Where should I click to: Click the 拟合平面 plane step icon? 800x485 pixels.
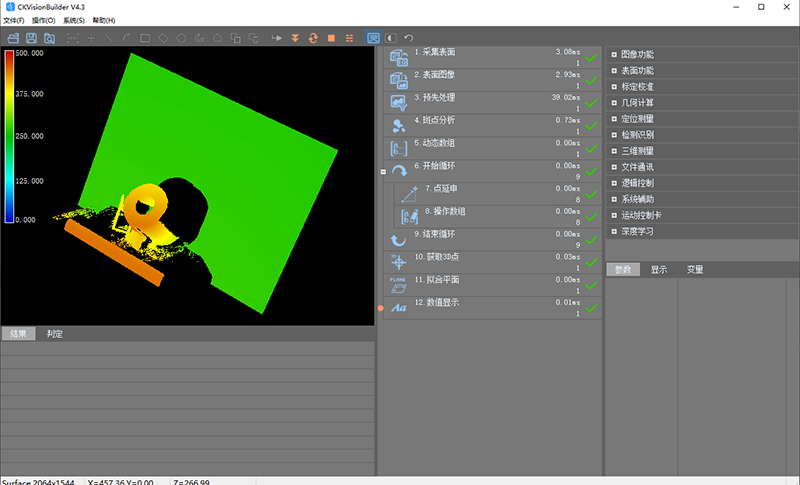click(x=398, y=284)
